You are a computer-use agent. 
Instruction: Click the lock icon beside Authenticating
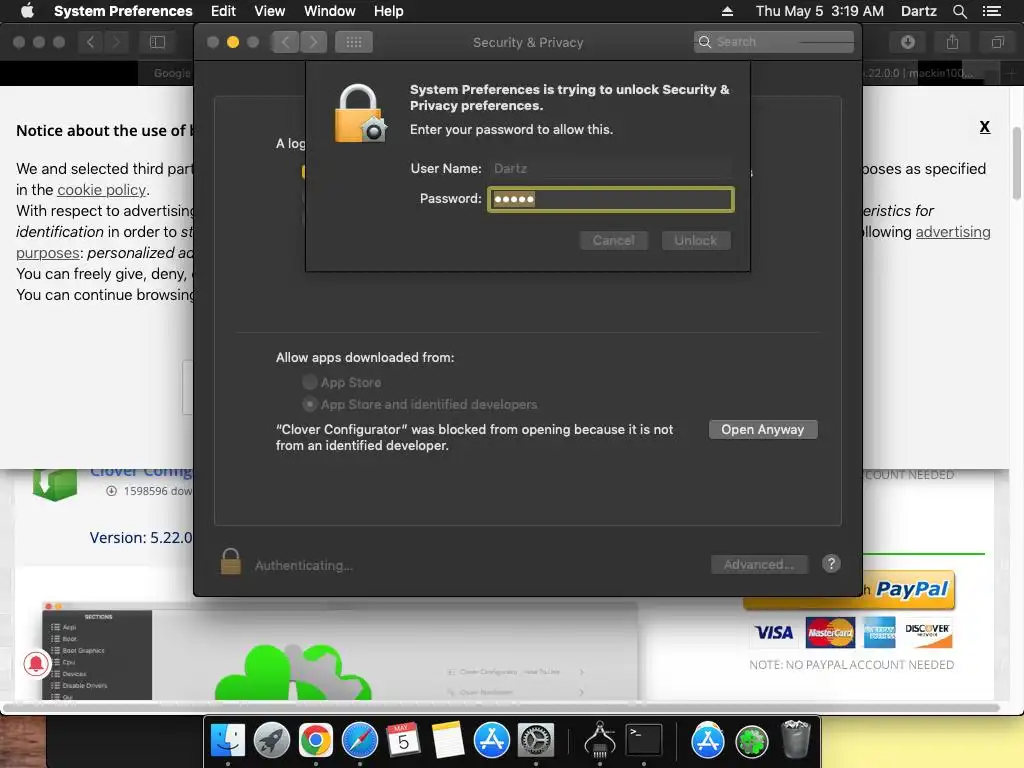click(x=231, y=562)
